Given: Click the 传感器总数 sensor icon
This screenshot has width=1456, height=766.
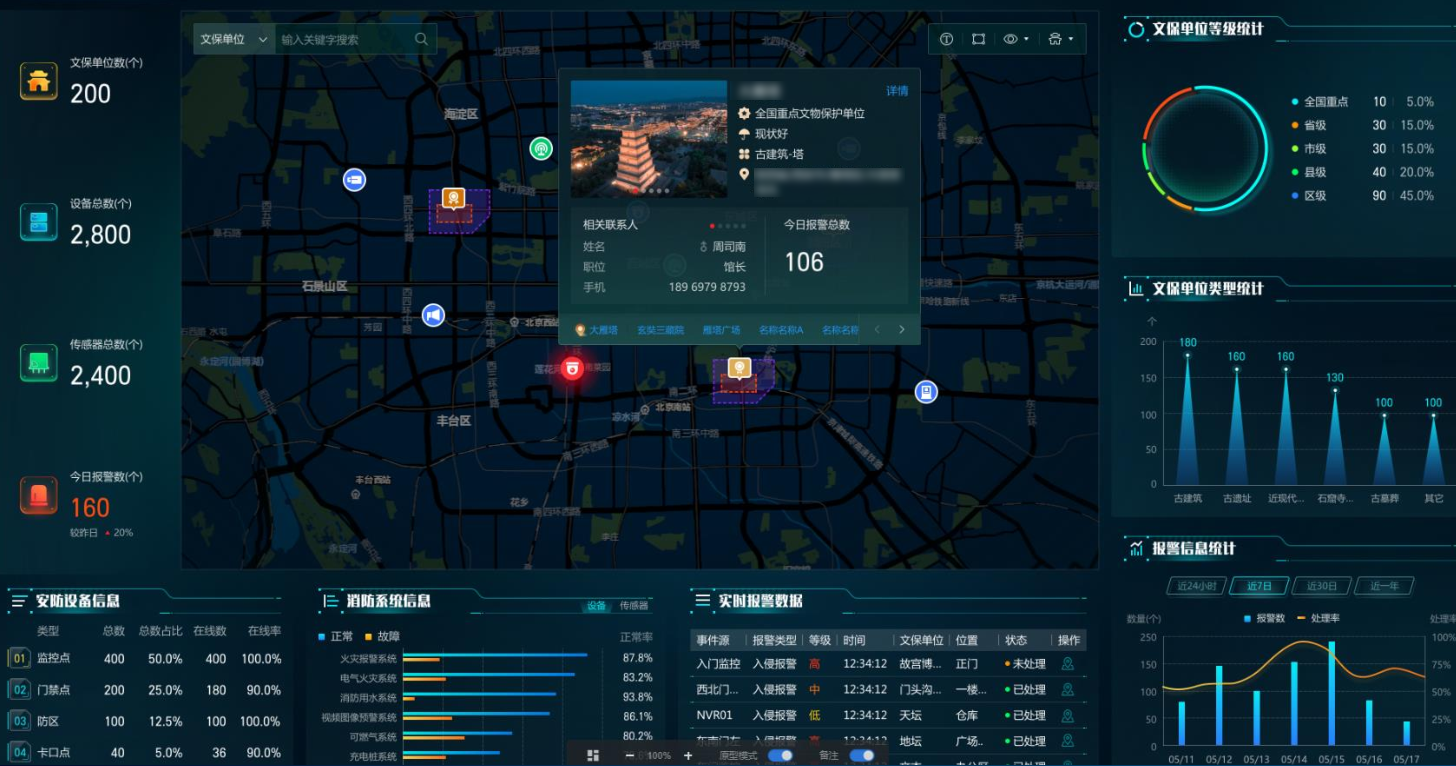Looking at the screenshot, I should click(x=38, y=362).
